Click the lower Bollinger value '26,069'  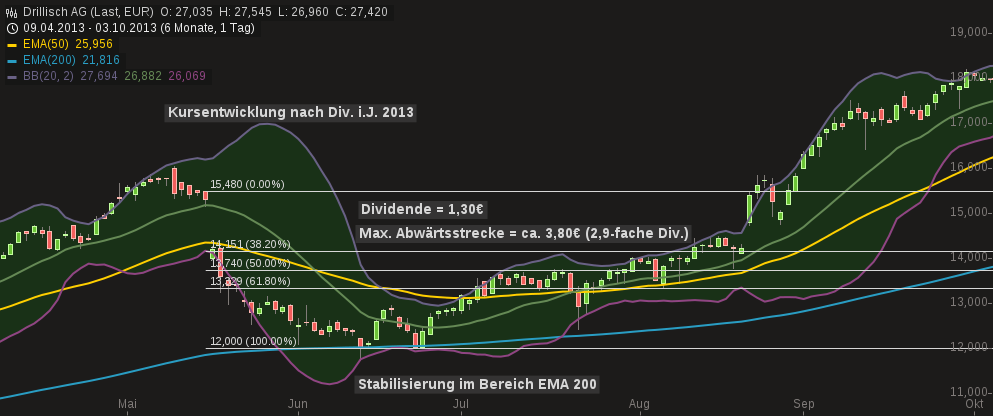pyautogui.click(x=187, y=76)
